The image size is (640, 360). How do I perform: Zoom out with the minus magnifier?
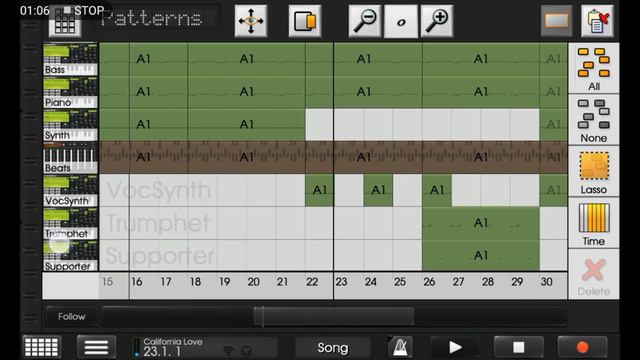[x=365, y=21]
